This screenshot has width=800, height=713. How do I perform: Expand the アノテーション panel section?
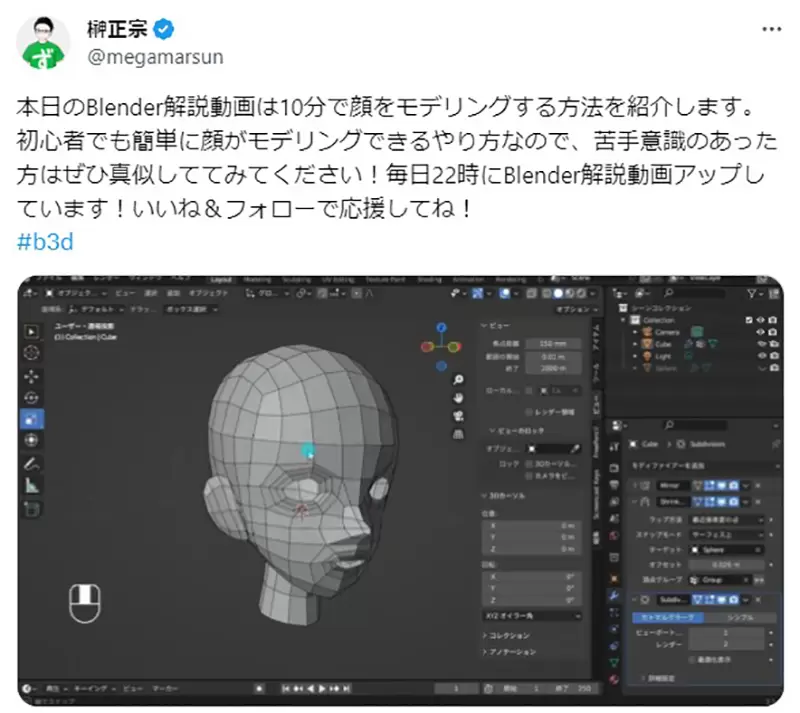tap(510, 652)
